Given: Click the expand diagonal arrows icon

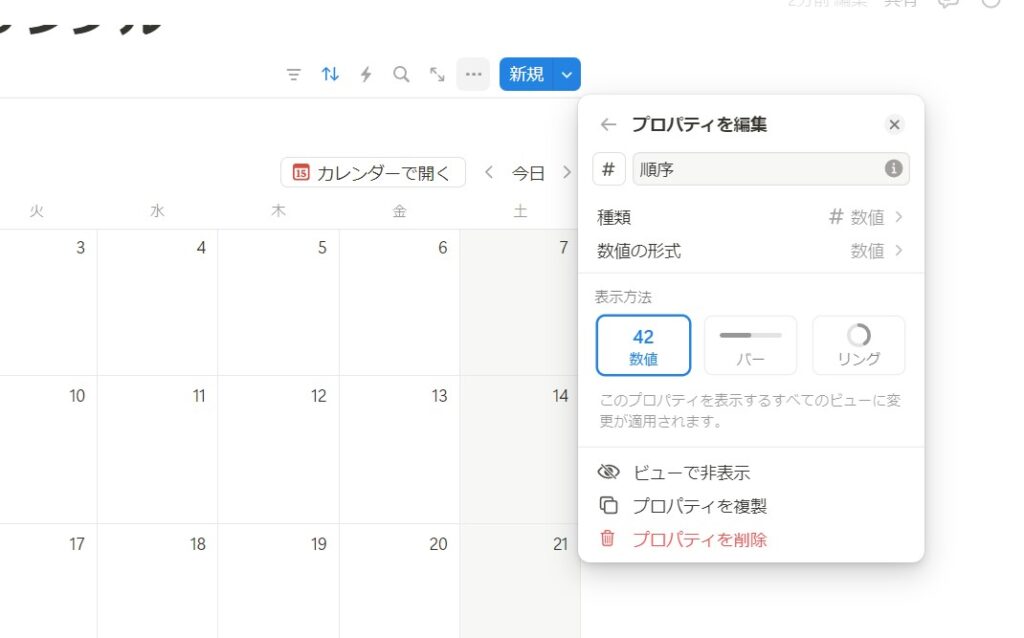Looking at the screenshot, I should 437,75.
